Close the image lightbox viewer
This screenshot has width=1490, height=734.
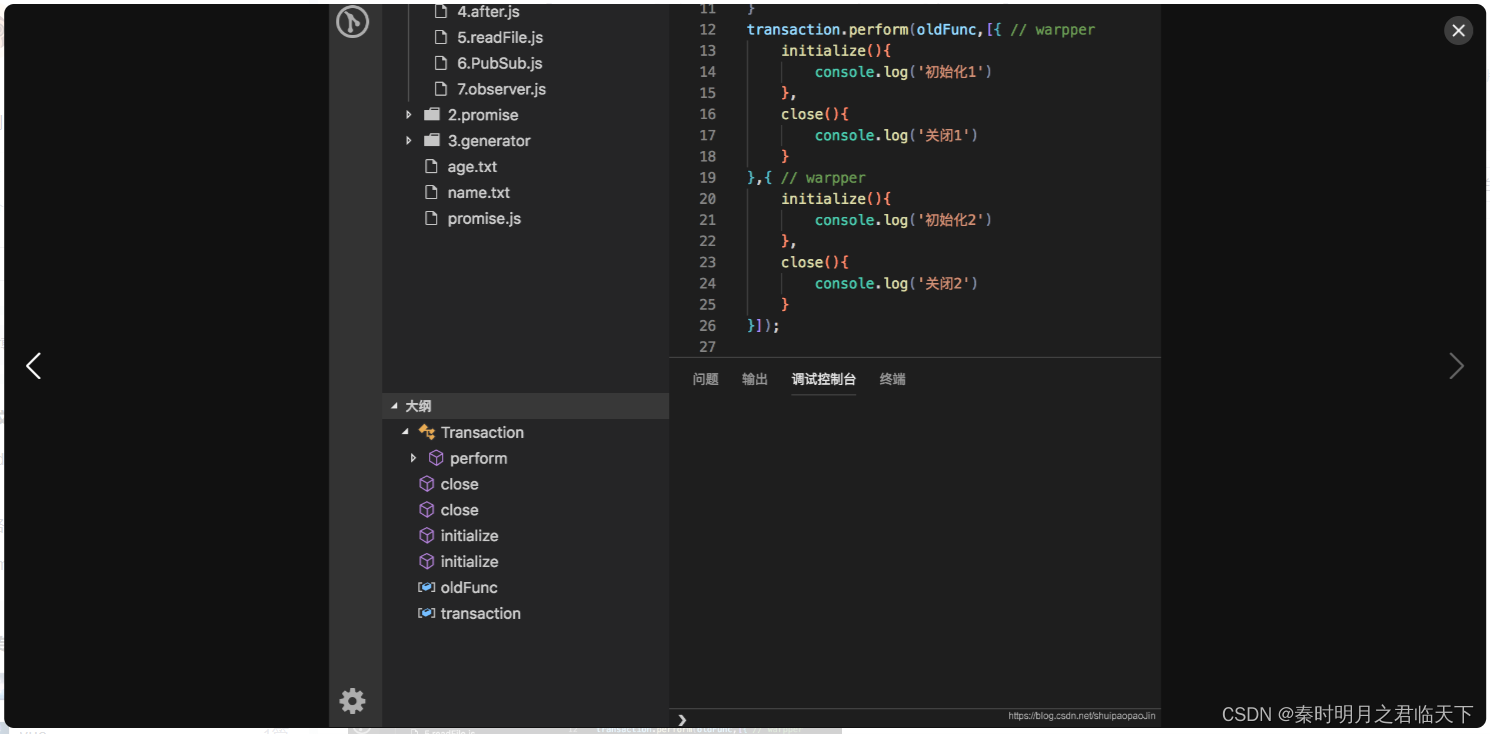click(1458, 31)
